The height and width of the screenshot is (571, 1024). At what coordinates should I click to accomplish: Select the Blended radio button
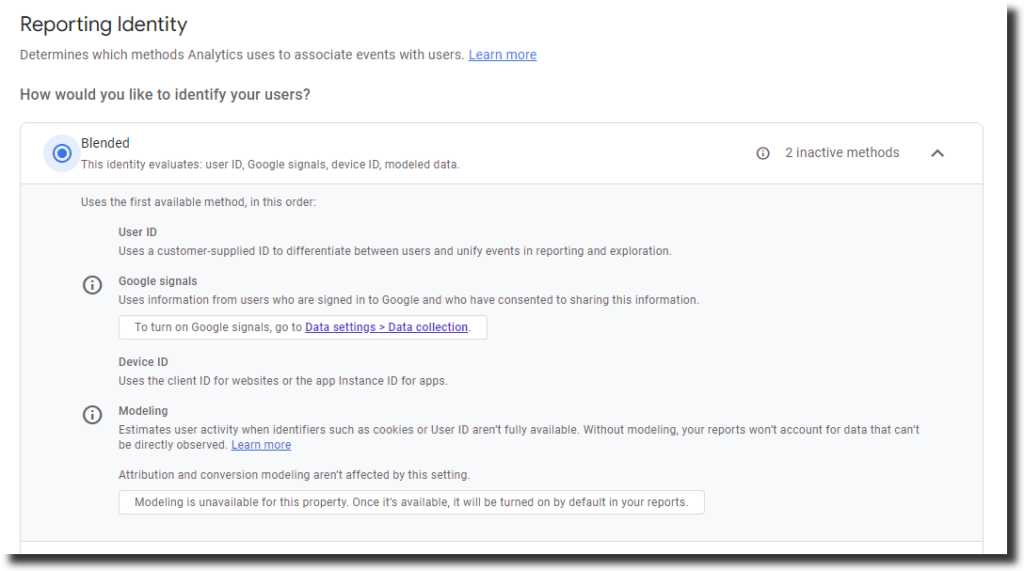point(62,153)
